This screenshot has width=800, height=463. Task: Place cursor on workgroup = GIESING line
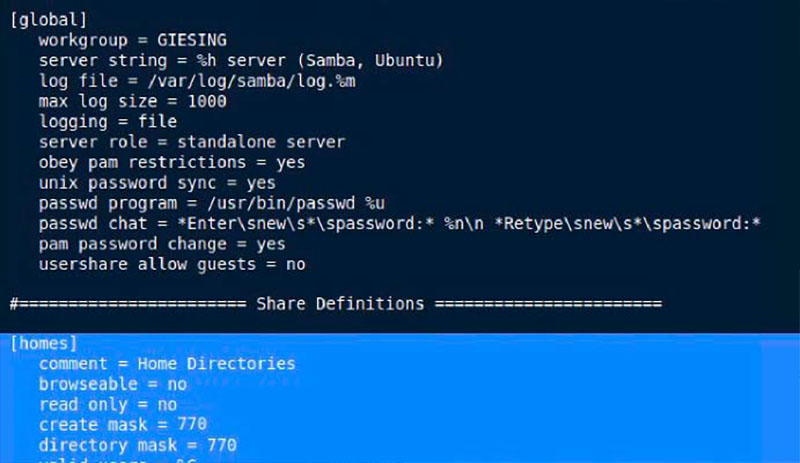tap(133, 40)
